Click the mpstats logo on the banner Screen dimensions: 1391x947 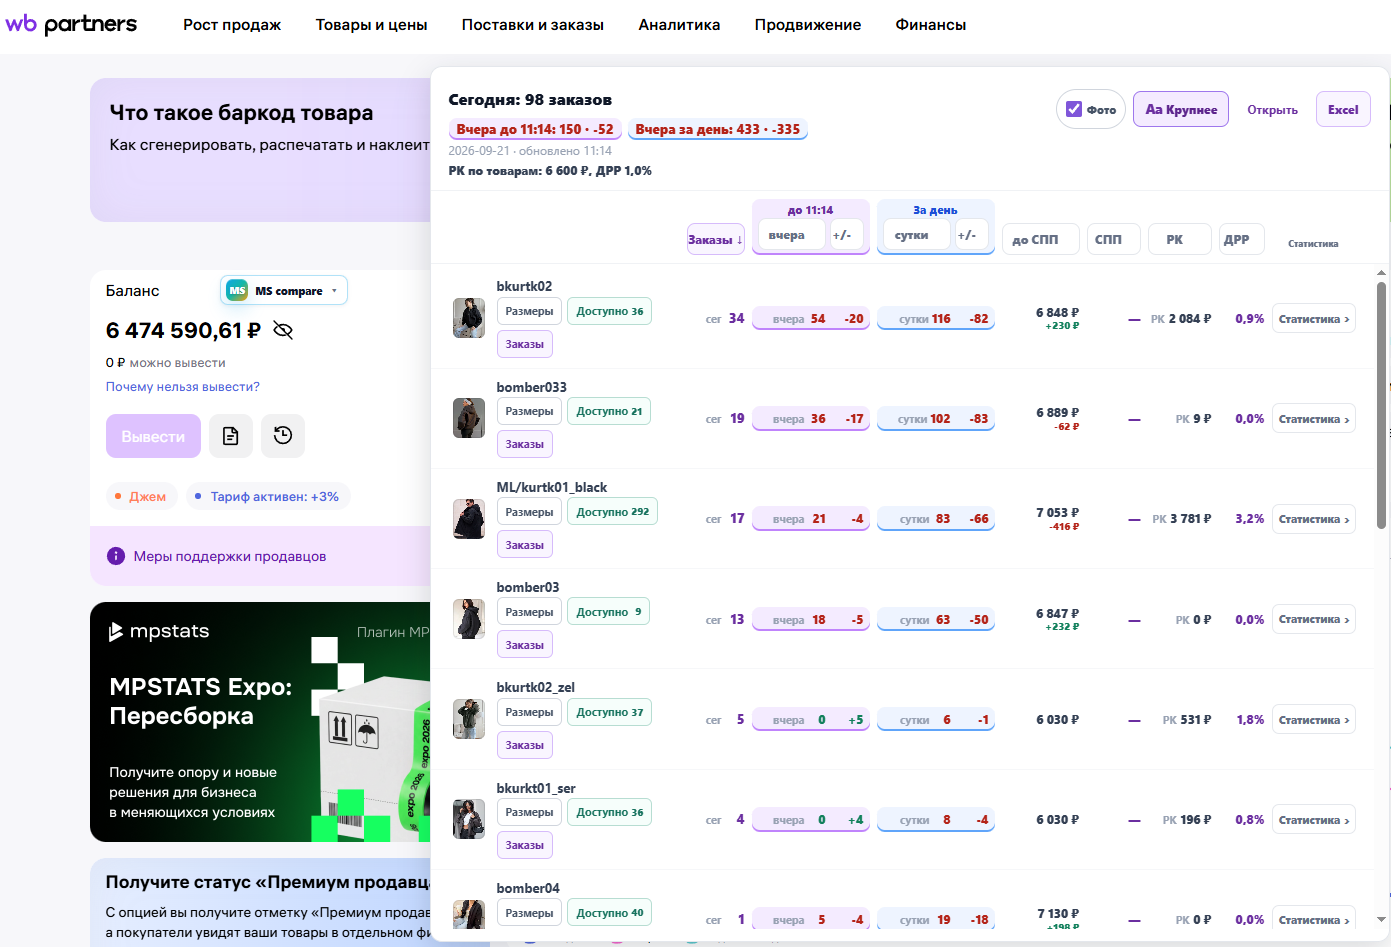point(159,631)
